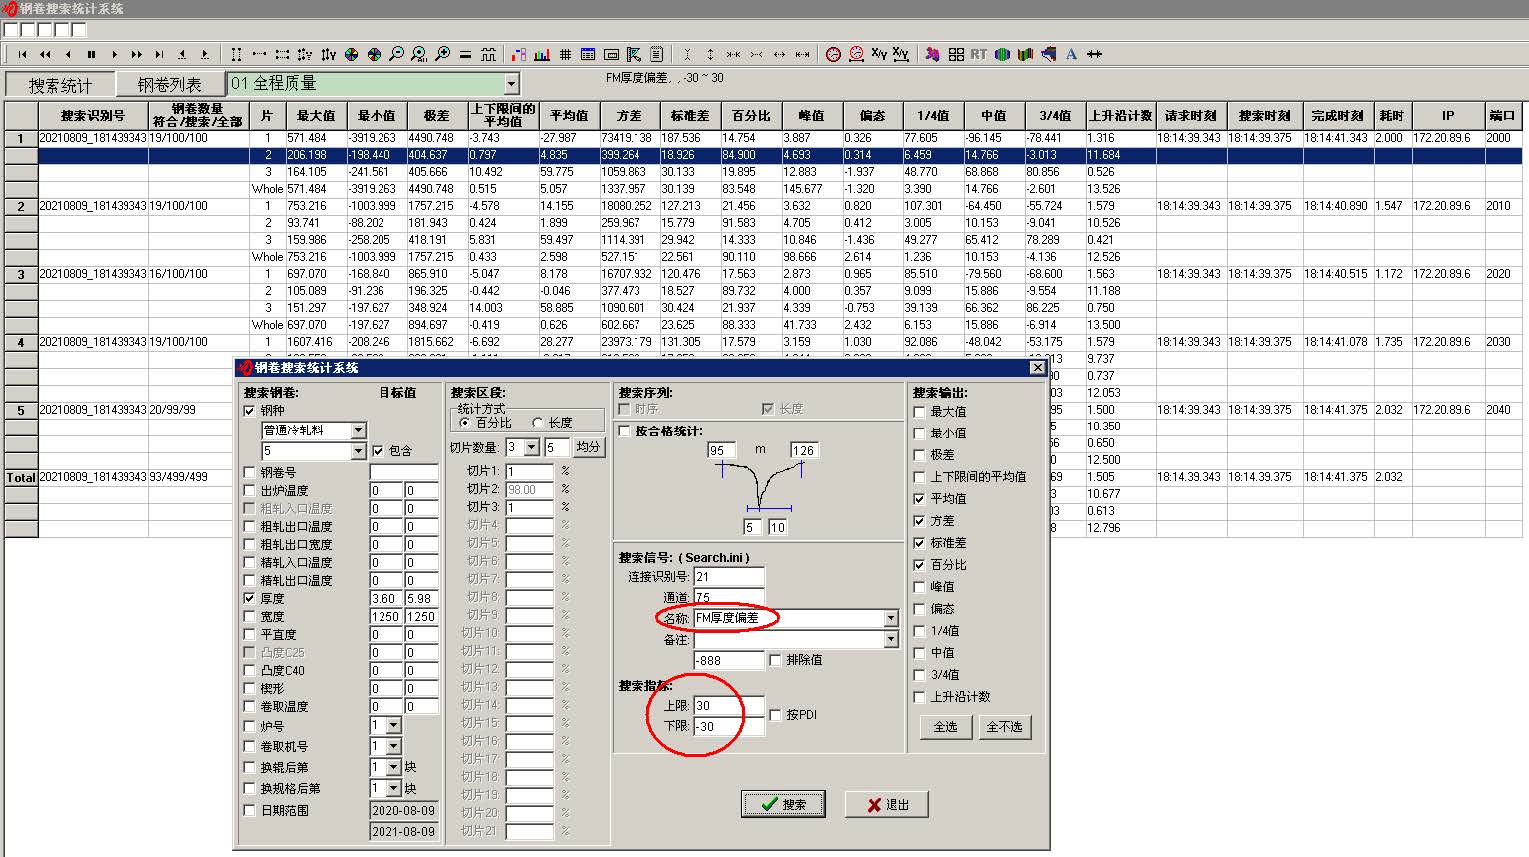Expand the FM厚度偏差 signal name dropdown
Screen dimensions: 1529x857
[890, 618]
